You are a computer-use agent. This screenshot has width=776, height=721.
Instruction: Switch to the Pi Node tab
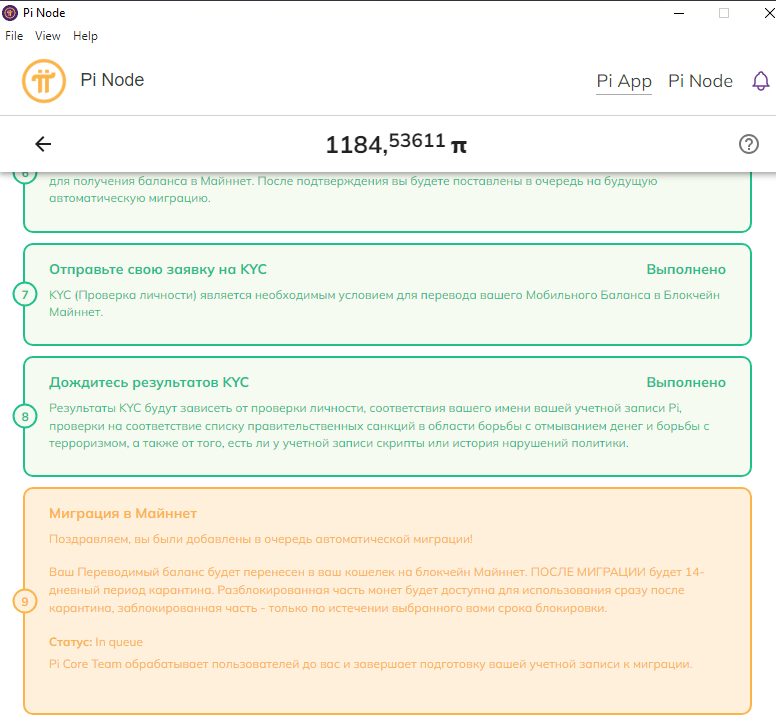(700, 81)
